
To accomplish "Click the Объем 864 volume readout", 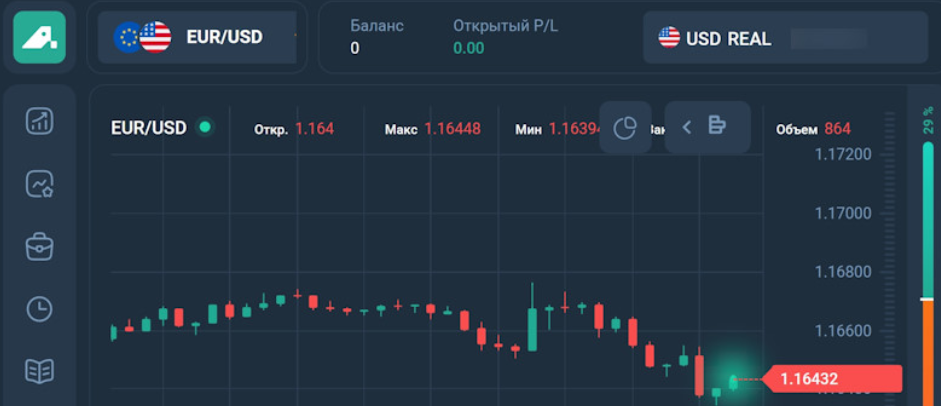I will (x=813, y=129).
